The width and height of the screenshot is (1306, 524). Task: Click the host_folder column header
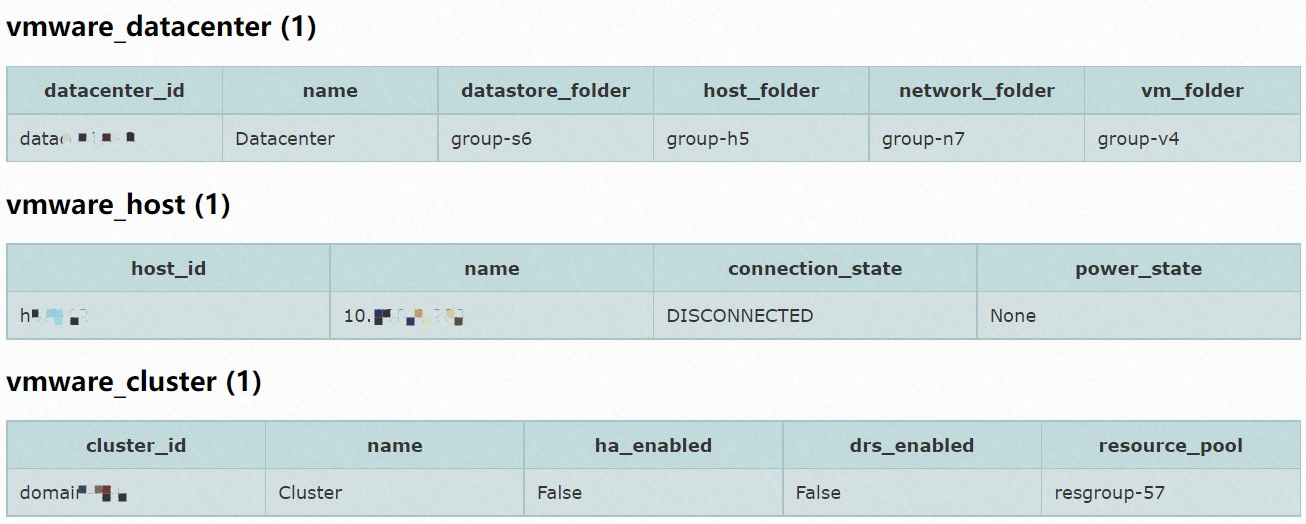point(761,91)
